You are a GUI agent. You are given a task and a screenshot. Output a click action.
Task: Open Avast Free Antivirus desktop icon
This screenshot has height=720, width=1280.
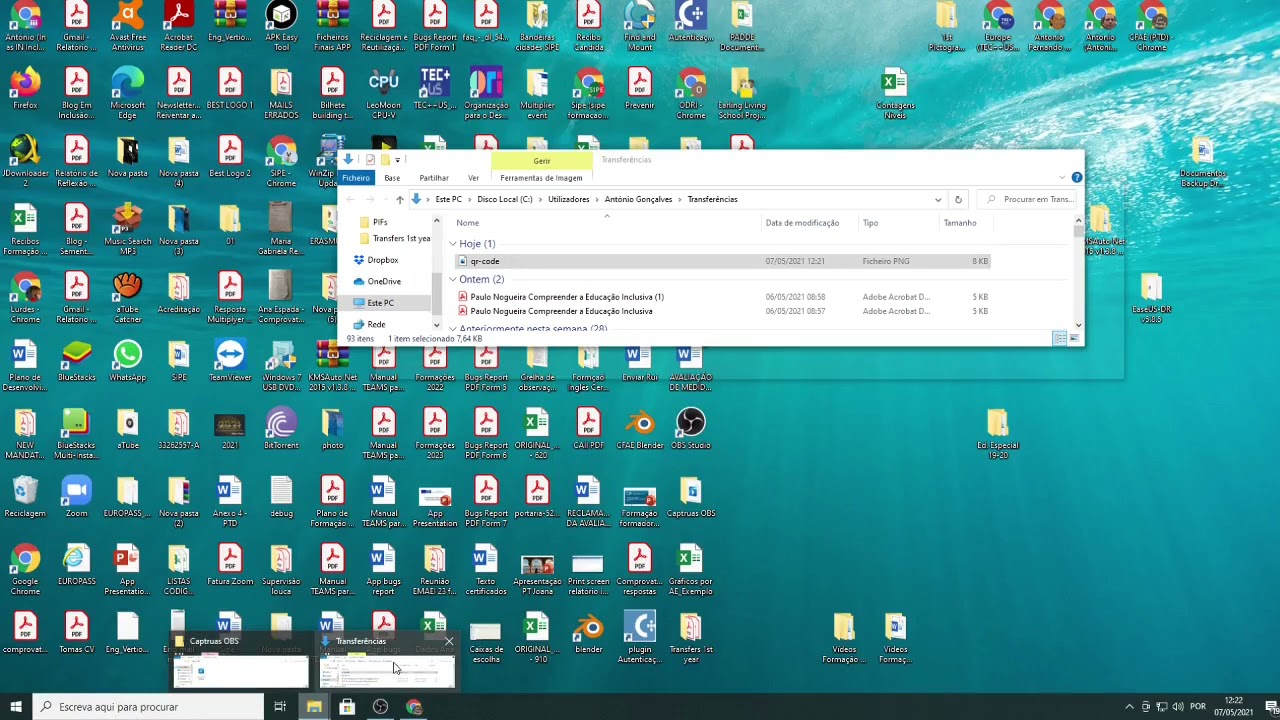coord(127,25)
